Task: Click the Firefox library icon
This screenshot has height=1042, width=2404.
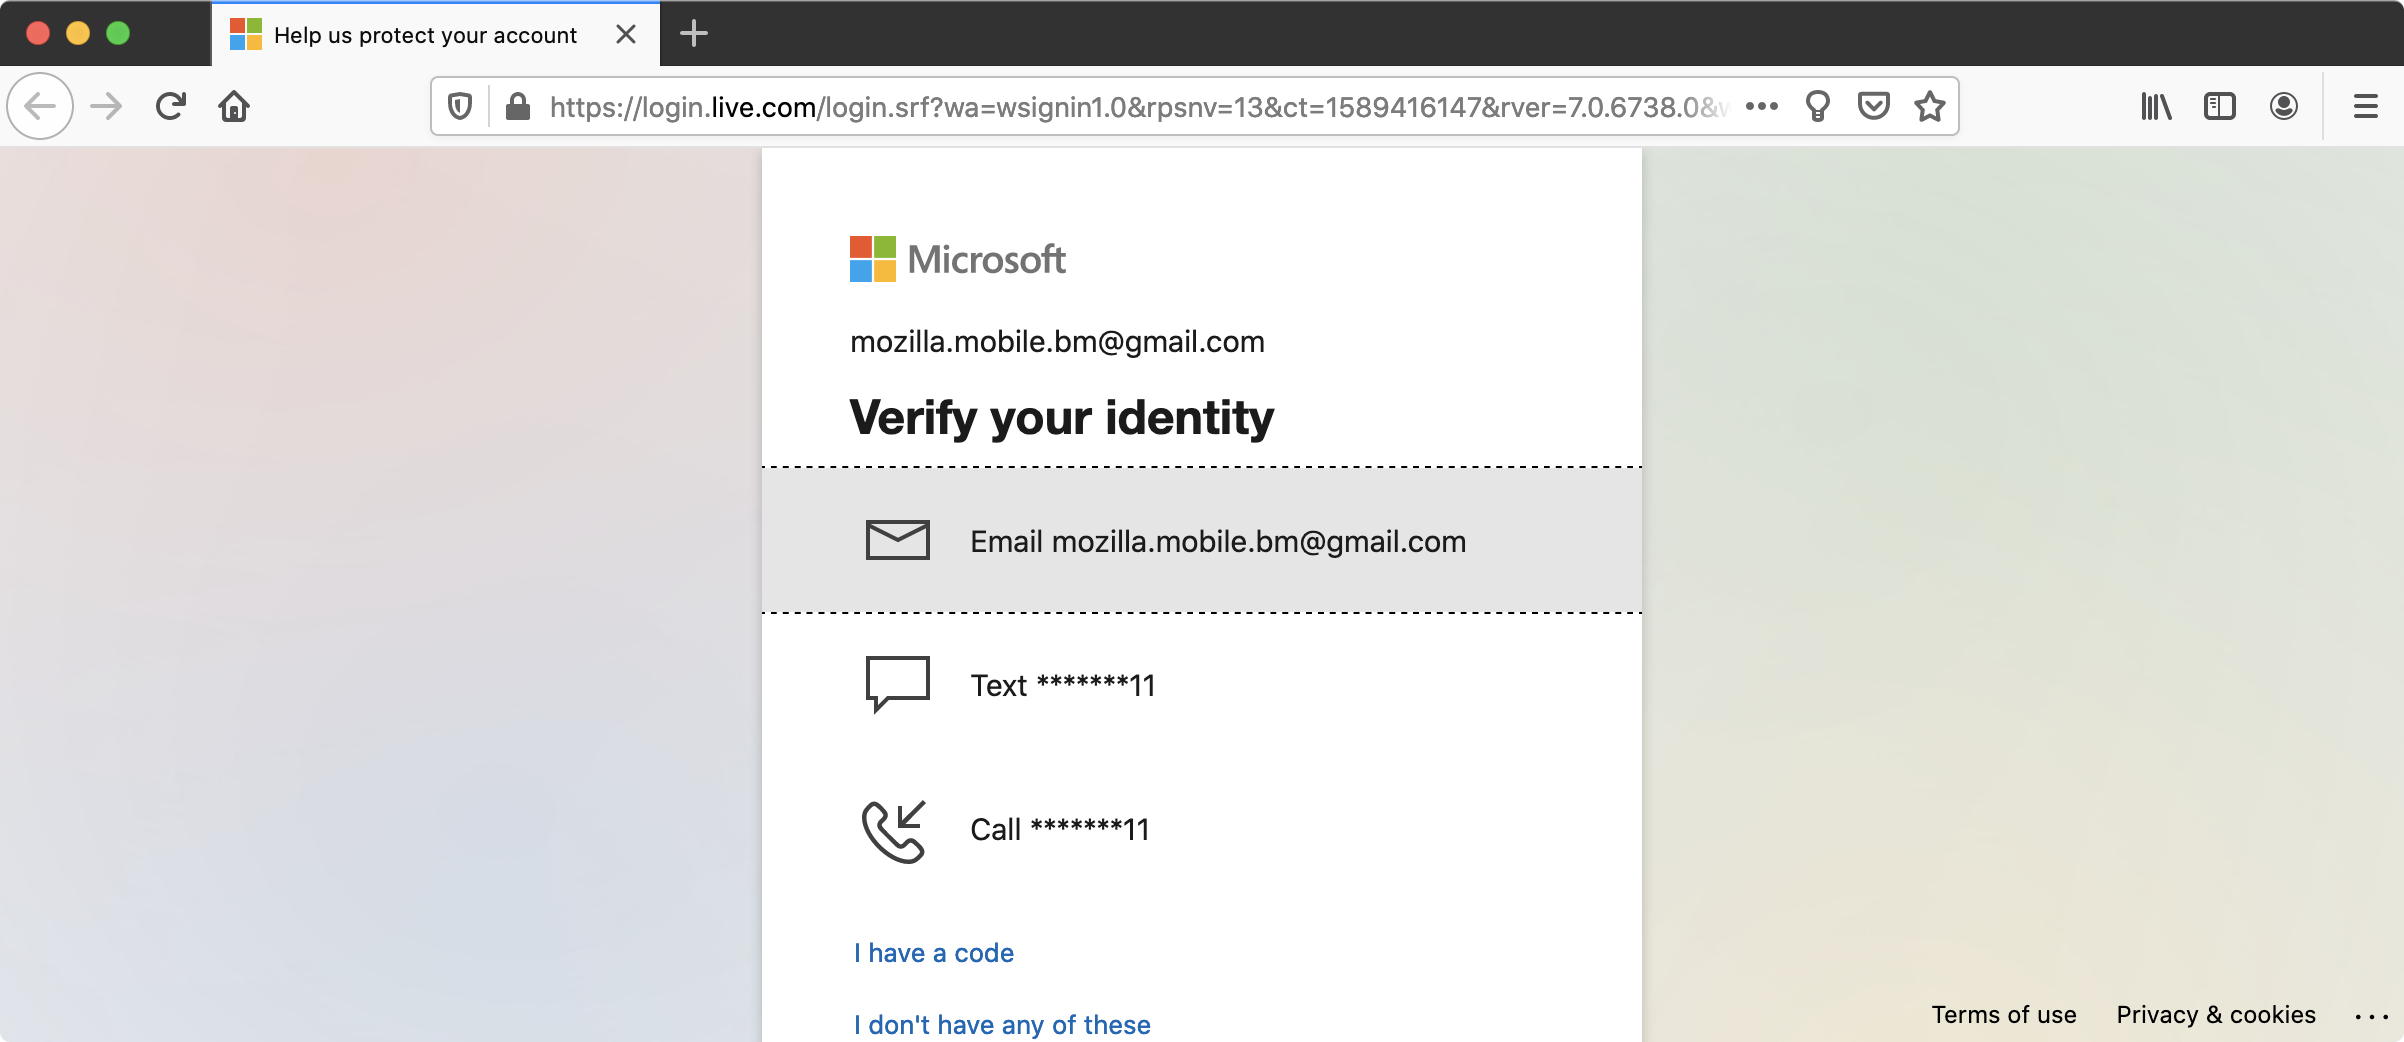Action: point(2155,106)
